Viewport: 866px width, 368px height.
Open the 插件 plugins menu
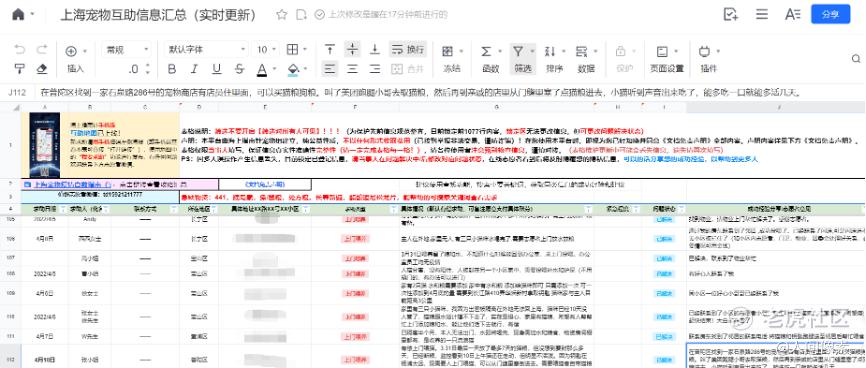click(708, 59)
